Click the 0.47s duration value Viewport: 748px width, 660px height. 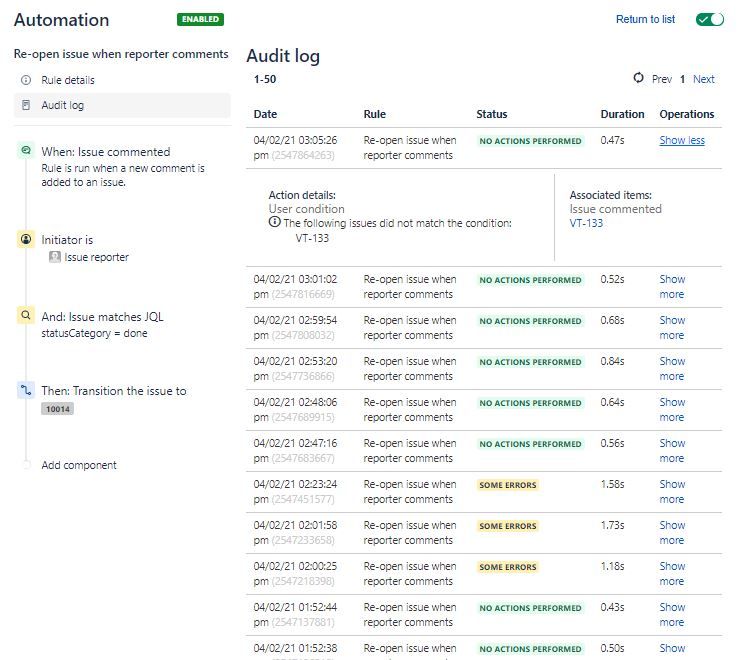[612, 140]
